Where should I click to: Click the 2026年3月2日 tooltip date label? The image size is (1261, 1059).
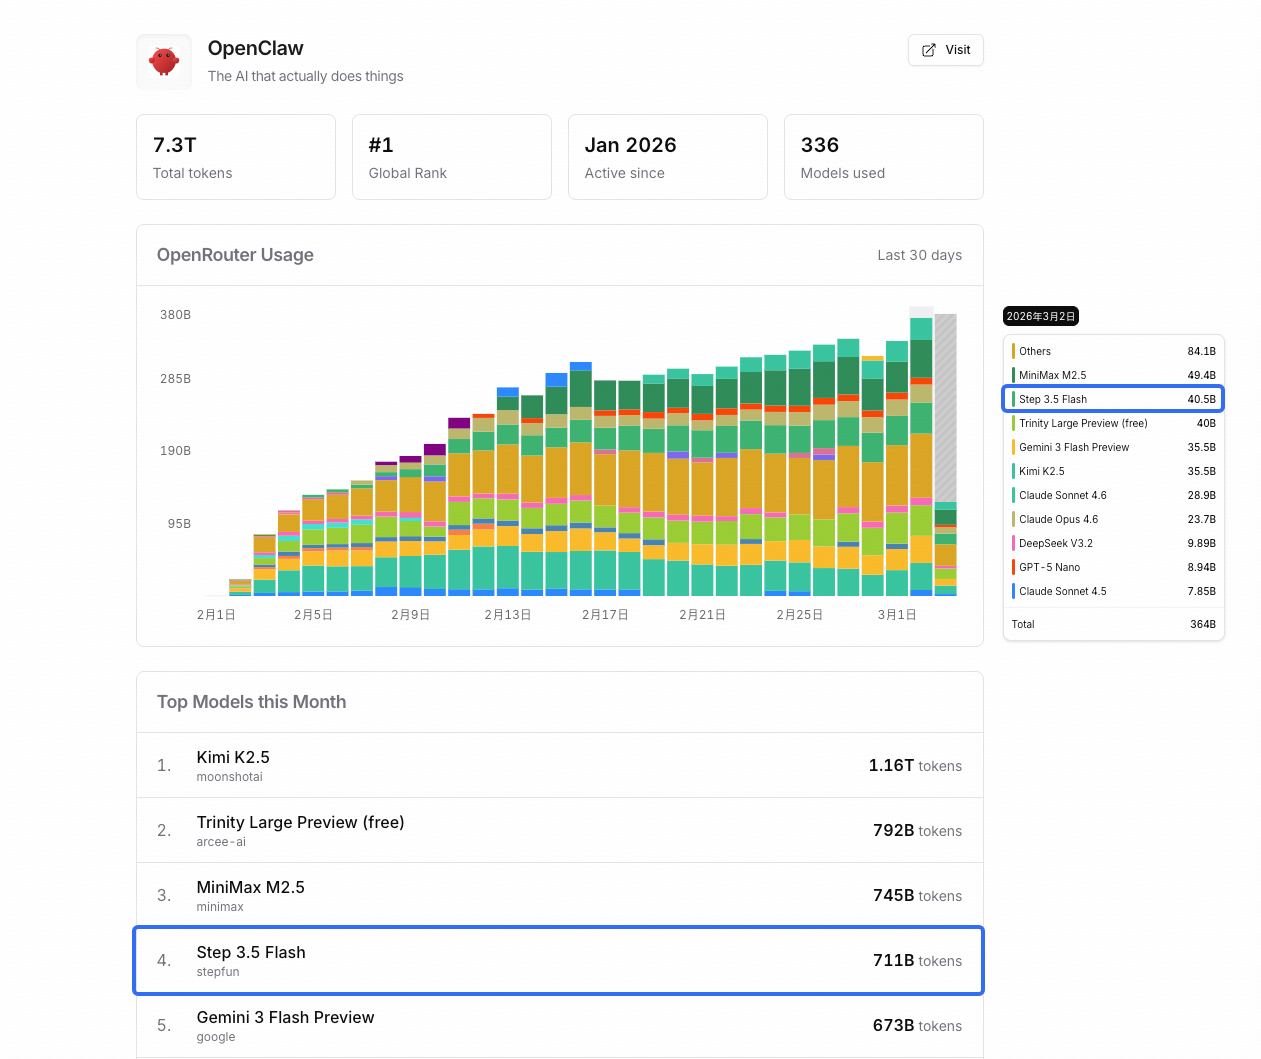pos(1040,317)
